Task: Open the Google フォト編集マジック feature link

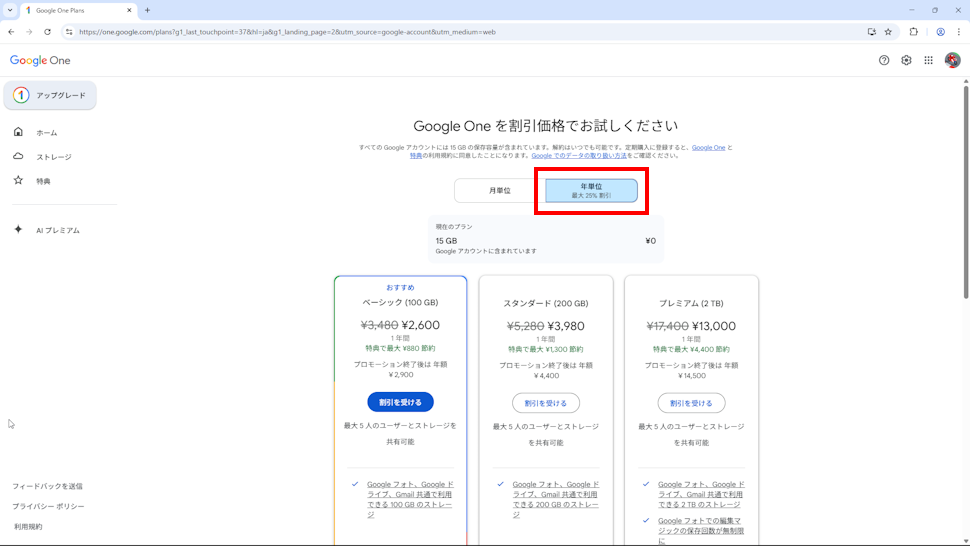Action: [x=701, y=531]
